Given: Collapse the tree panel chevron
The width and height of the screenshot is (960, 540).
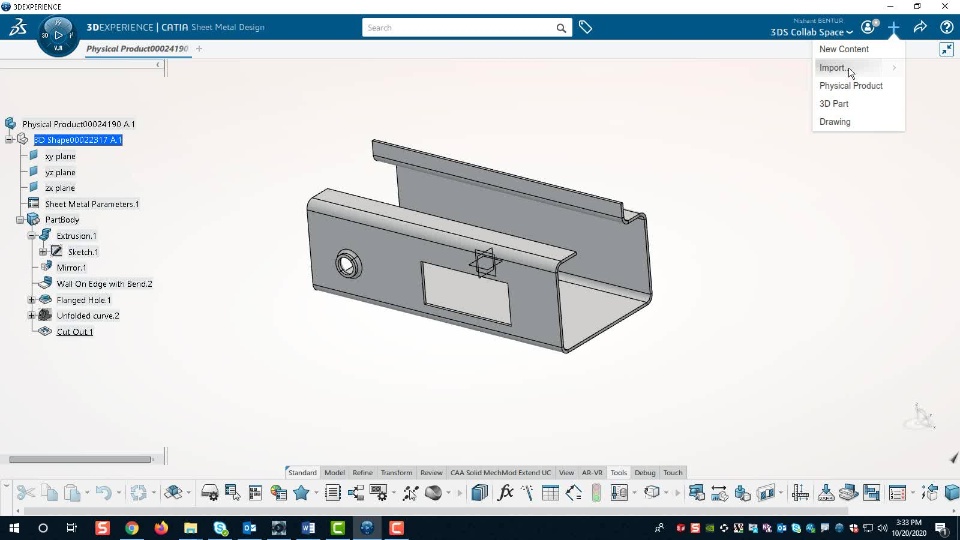Looking at the screenshot, I should (158, 64).
